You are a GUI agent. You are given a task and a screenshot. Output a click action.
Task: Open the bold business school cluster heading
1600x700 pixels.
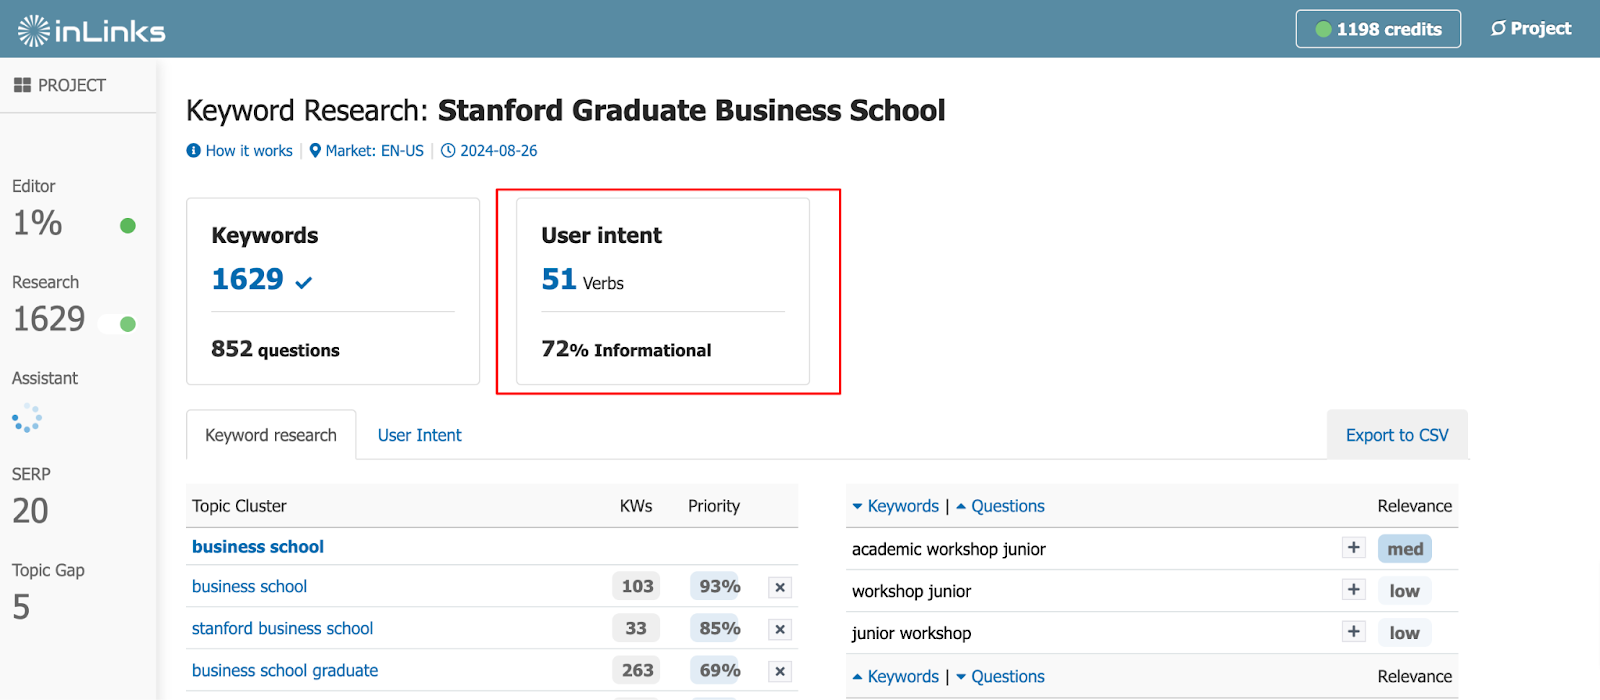pos(258,547)
